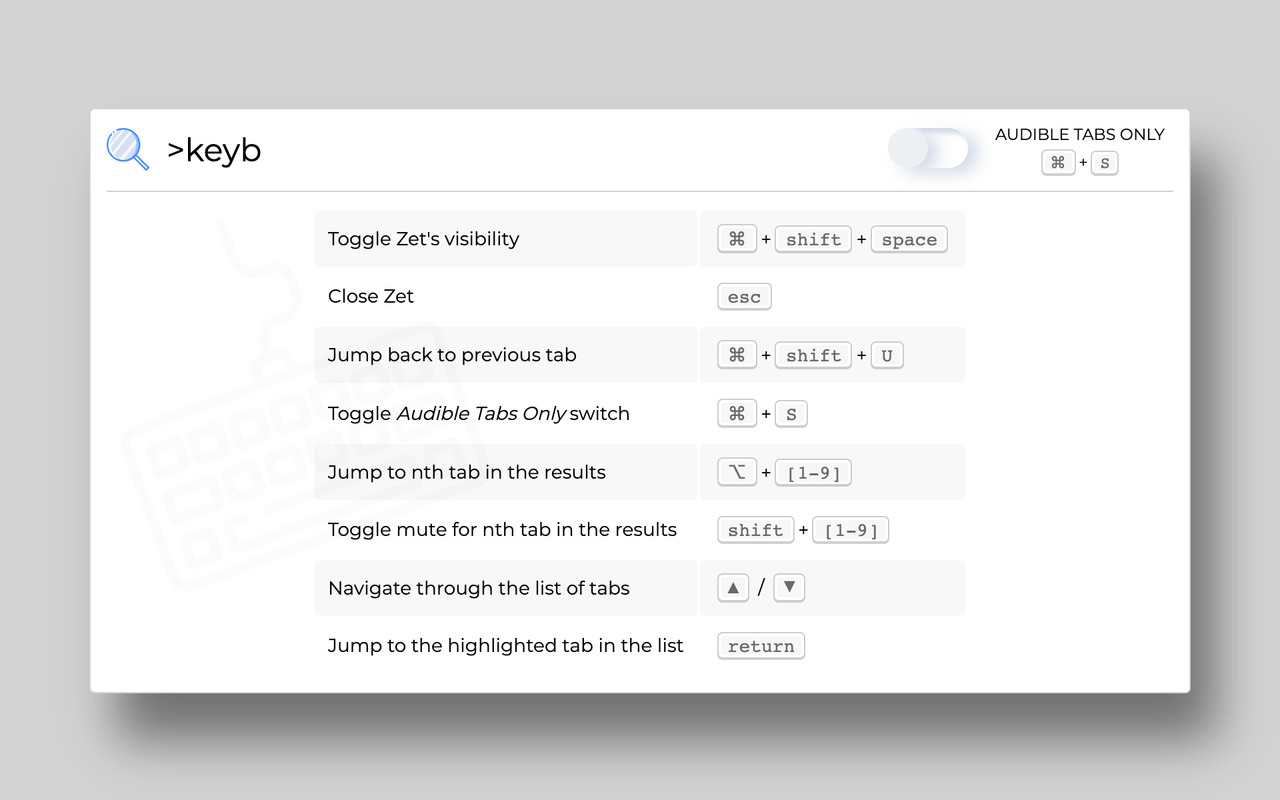
Task: Click the option key symbol badge
Action: [737, 472]
